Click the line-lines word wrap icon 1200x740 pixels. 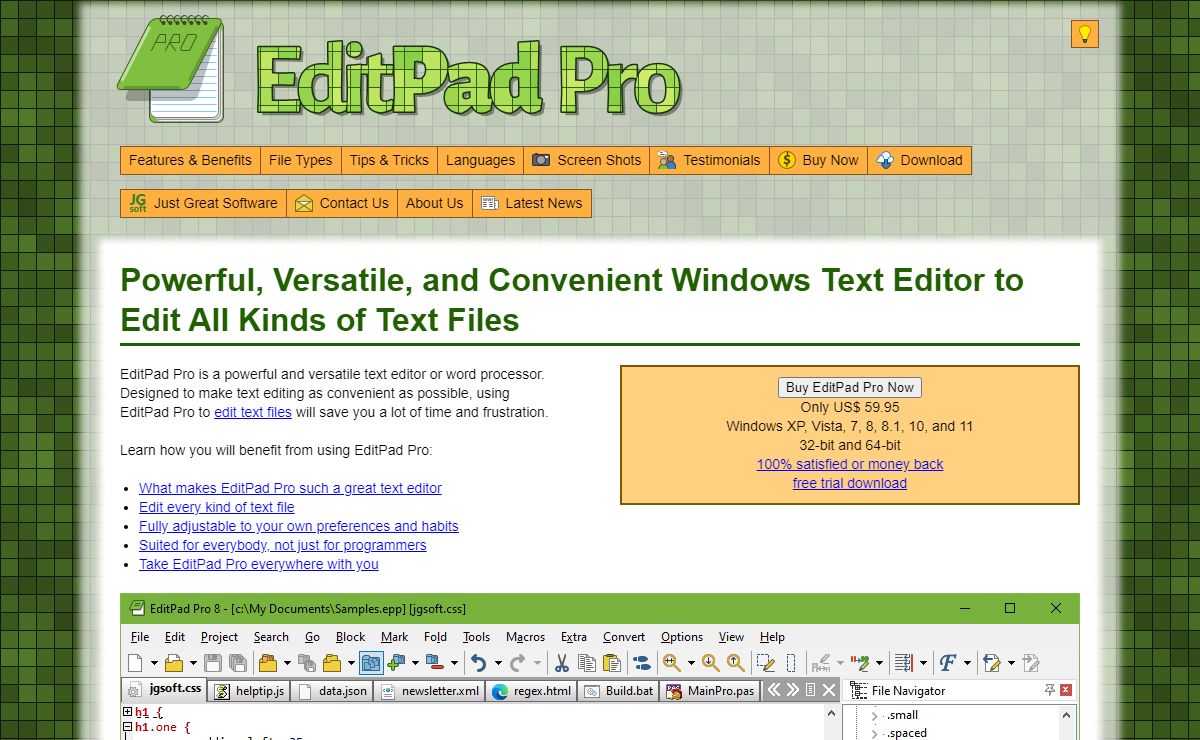904,662
